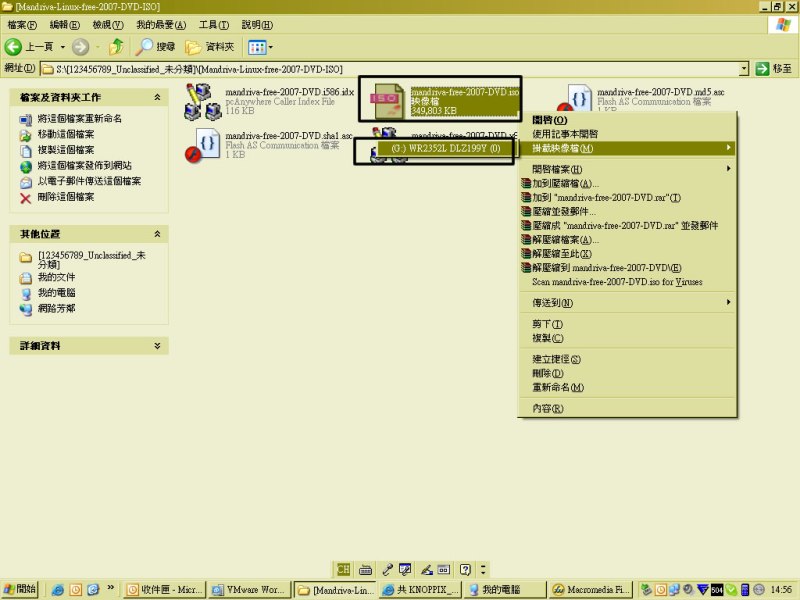This screenshot has height=600, width=800.
Task: Open the 開啟檔案(H) submenu
Action: (x=627, y=169)
